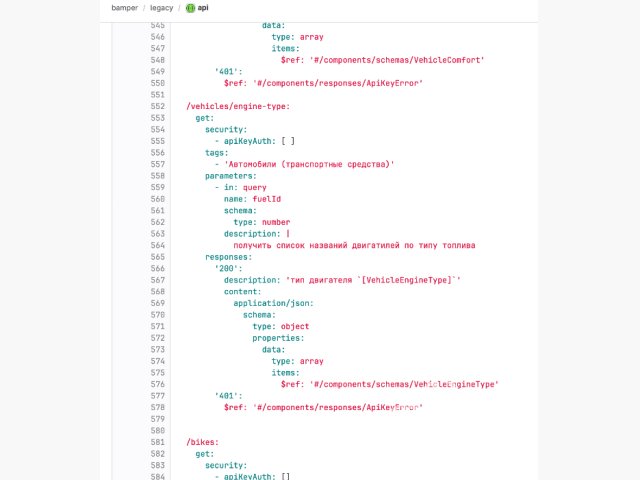This screenshot has height=480, width=640.
Task: Click line number 557
Action: pyautogui.click(x=158, y=164)
